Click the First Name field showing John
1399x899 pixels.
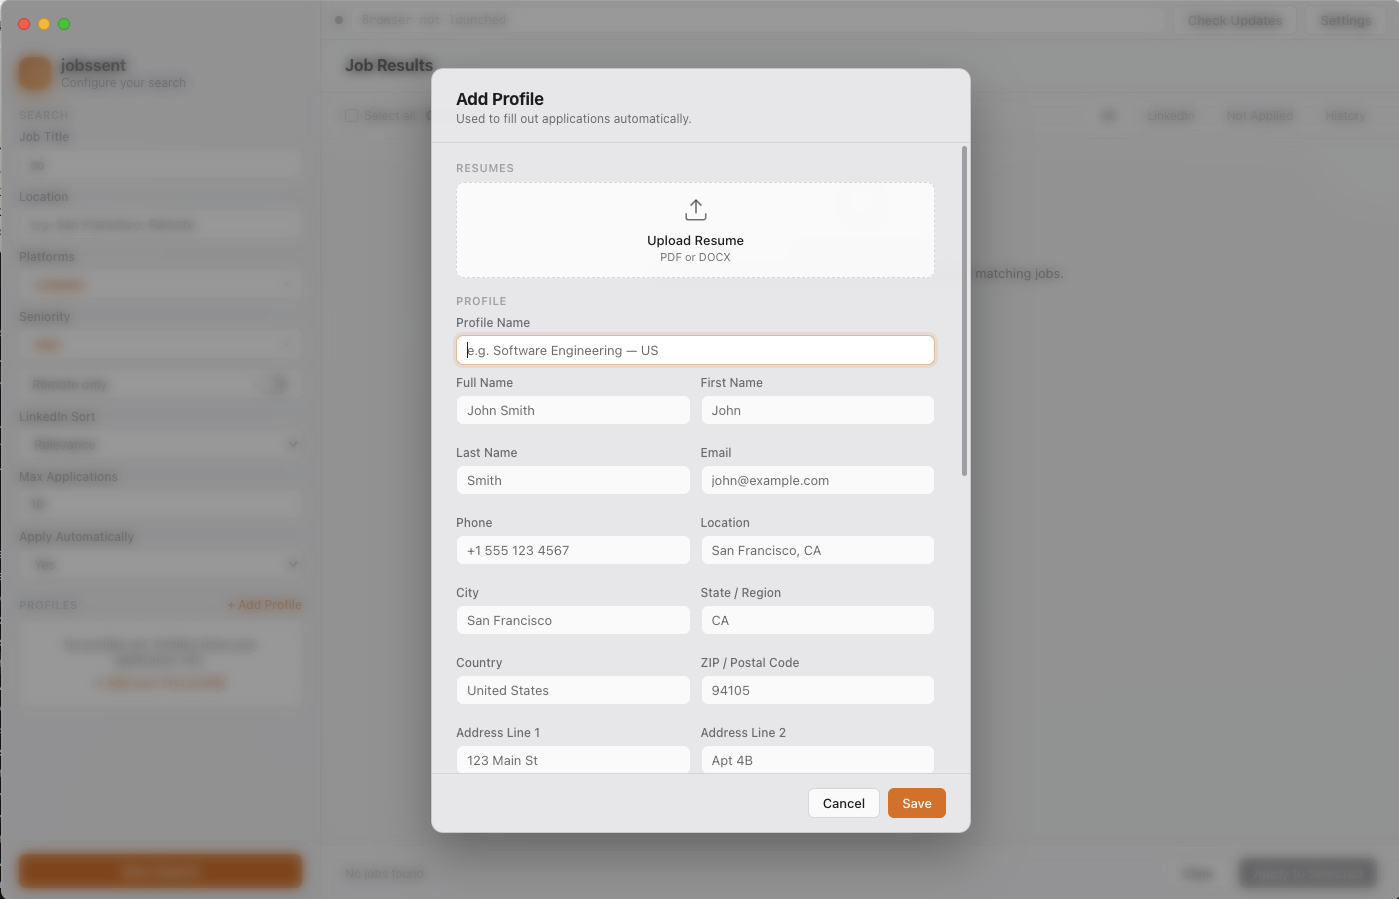pyautogui.click(x=817, y=410)
